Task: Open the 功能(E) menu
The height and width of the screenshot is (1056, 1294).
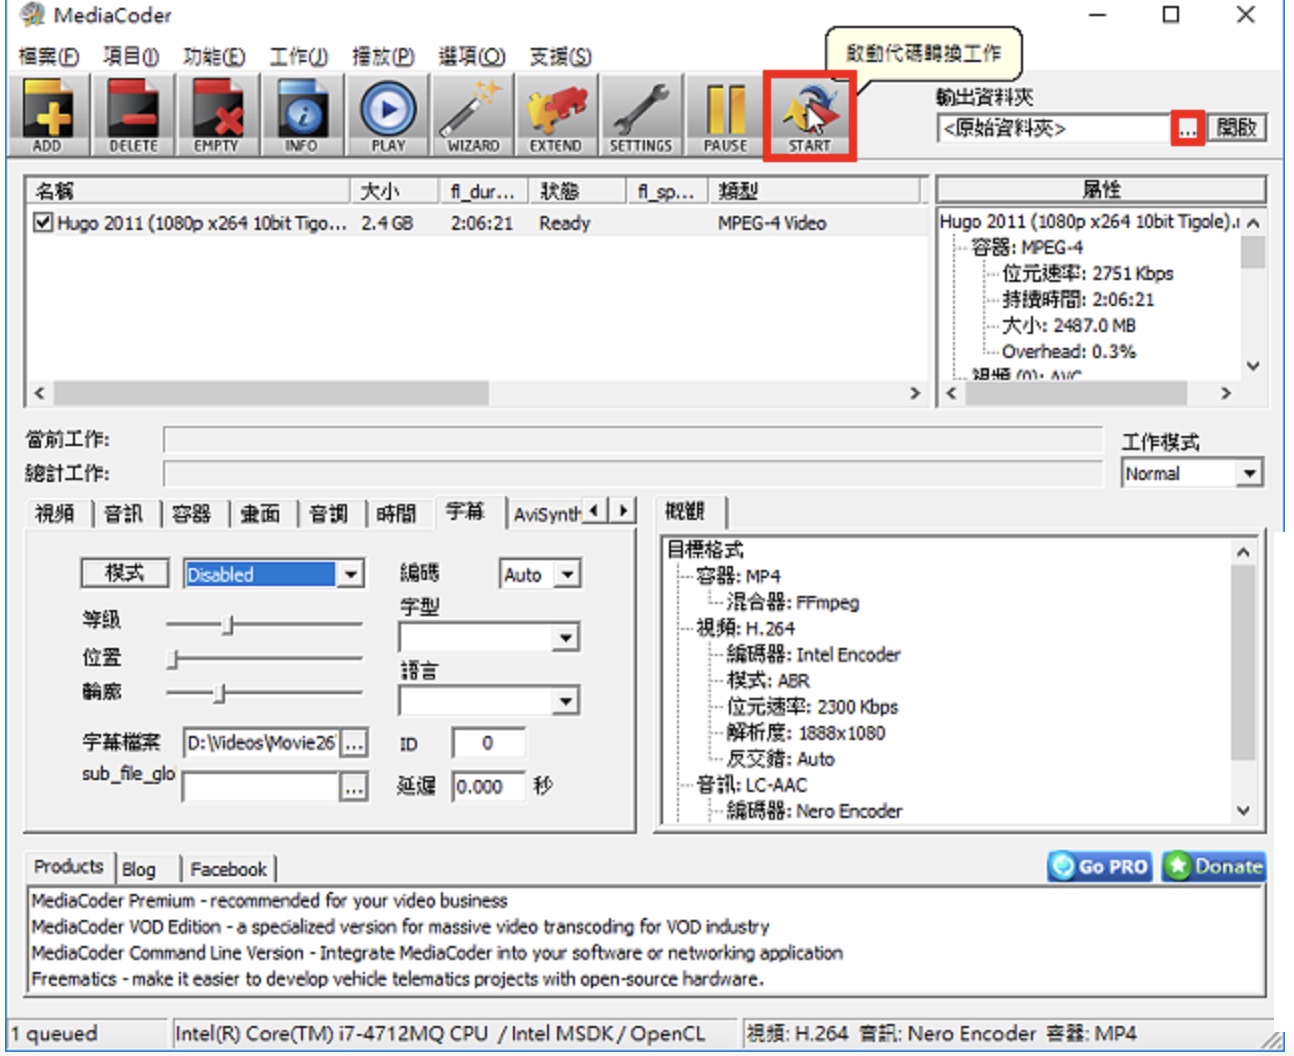Action: click(214, 57)
